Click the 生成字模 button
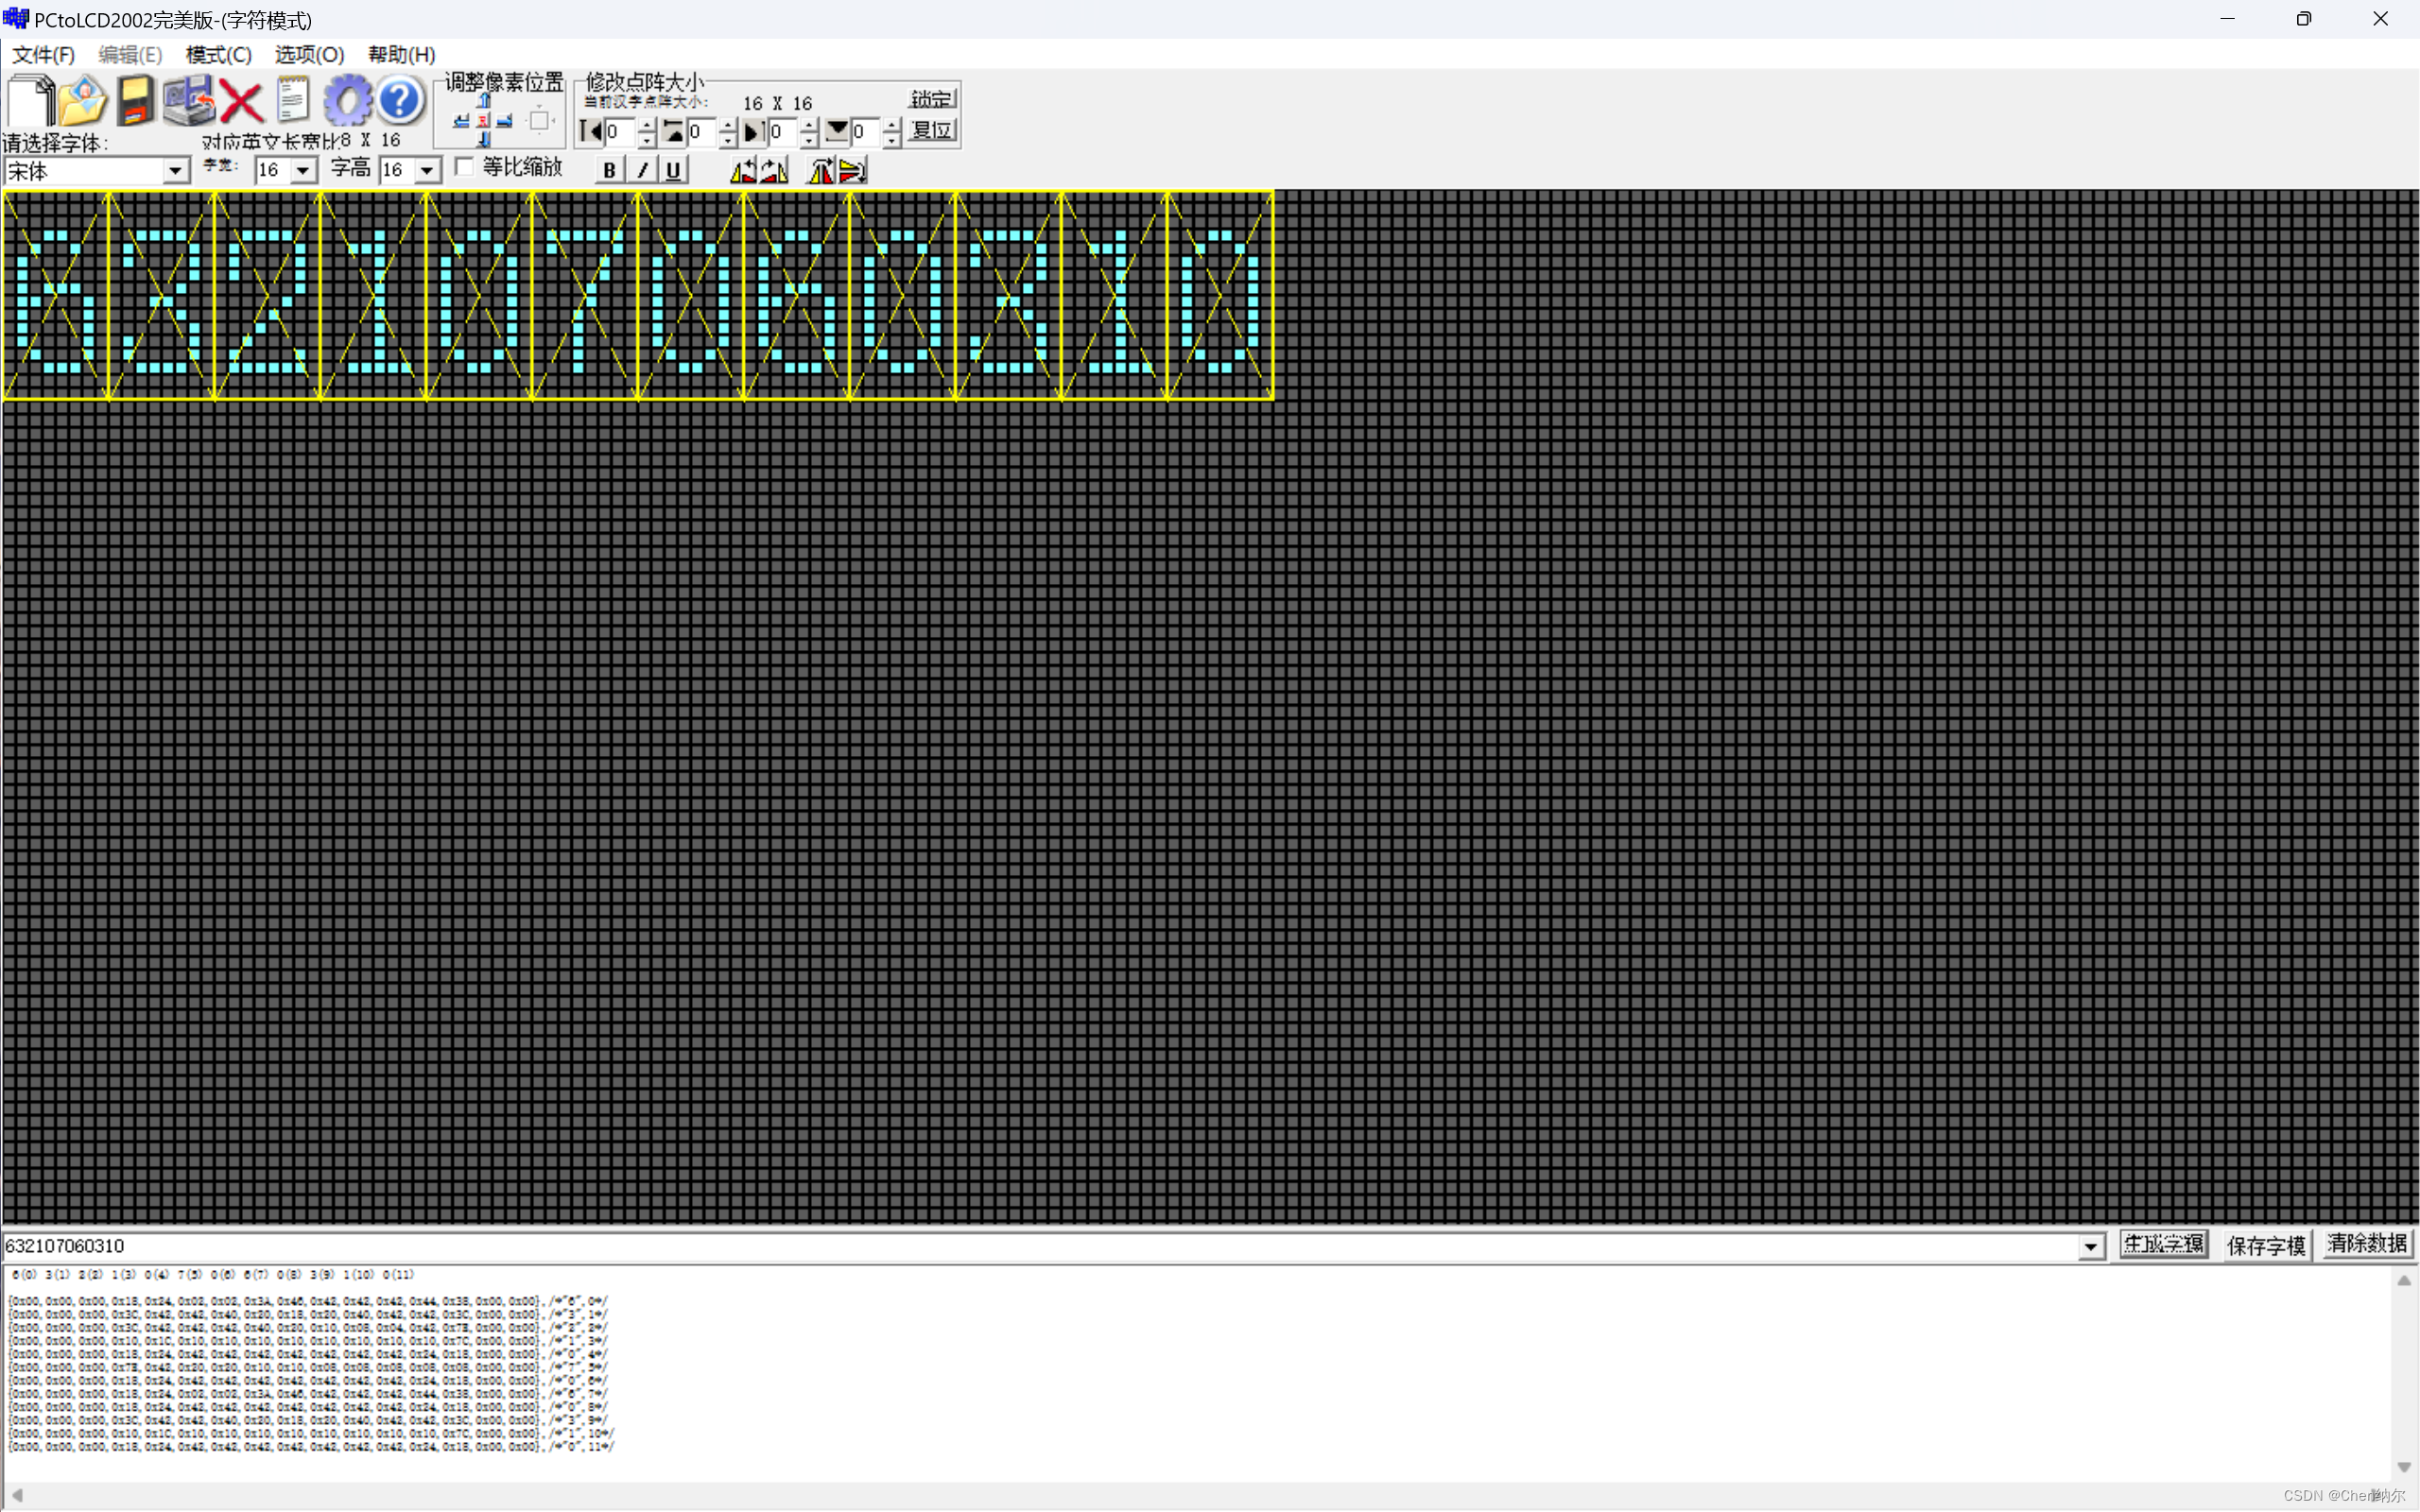The height and width of the screenshot is (1512, 2420). click(2163, 1244)
